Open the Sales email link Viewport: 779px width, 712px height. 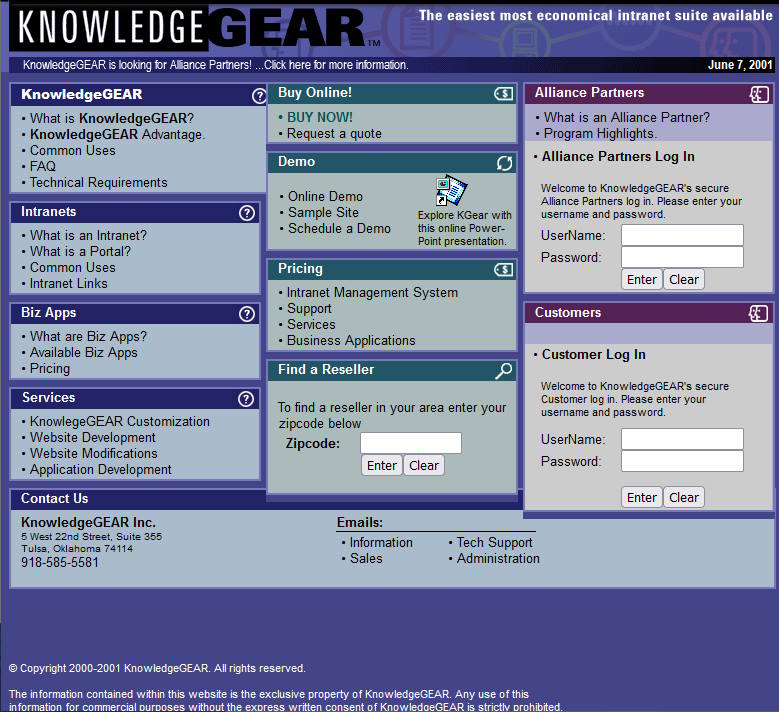click(x=366, y=558)
